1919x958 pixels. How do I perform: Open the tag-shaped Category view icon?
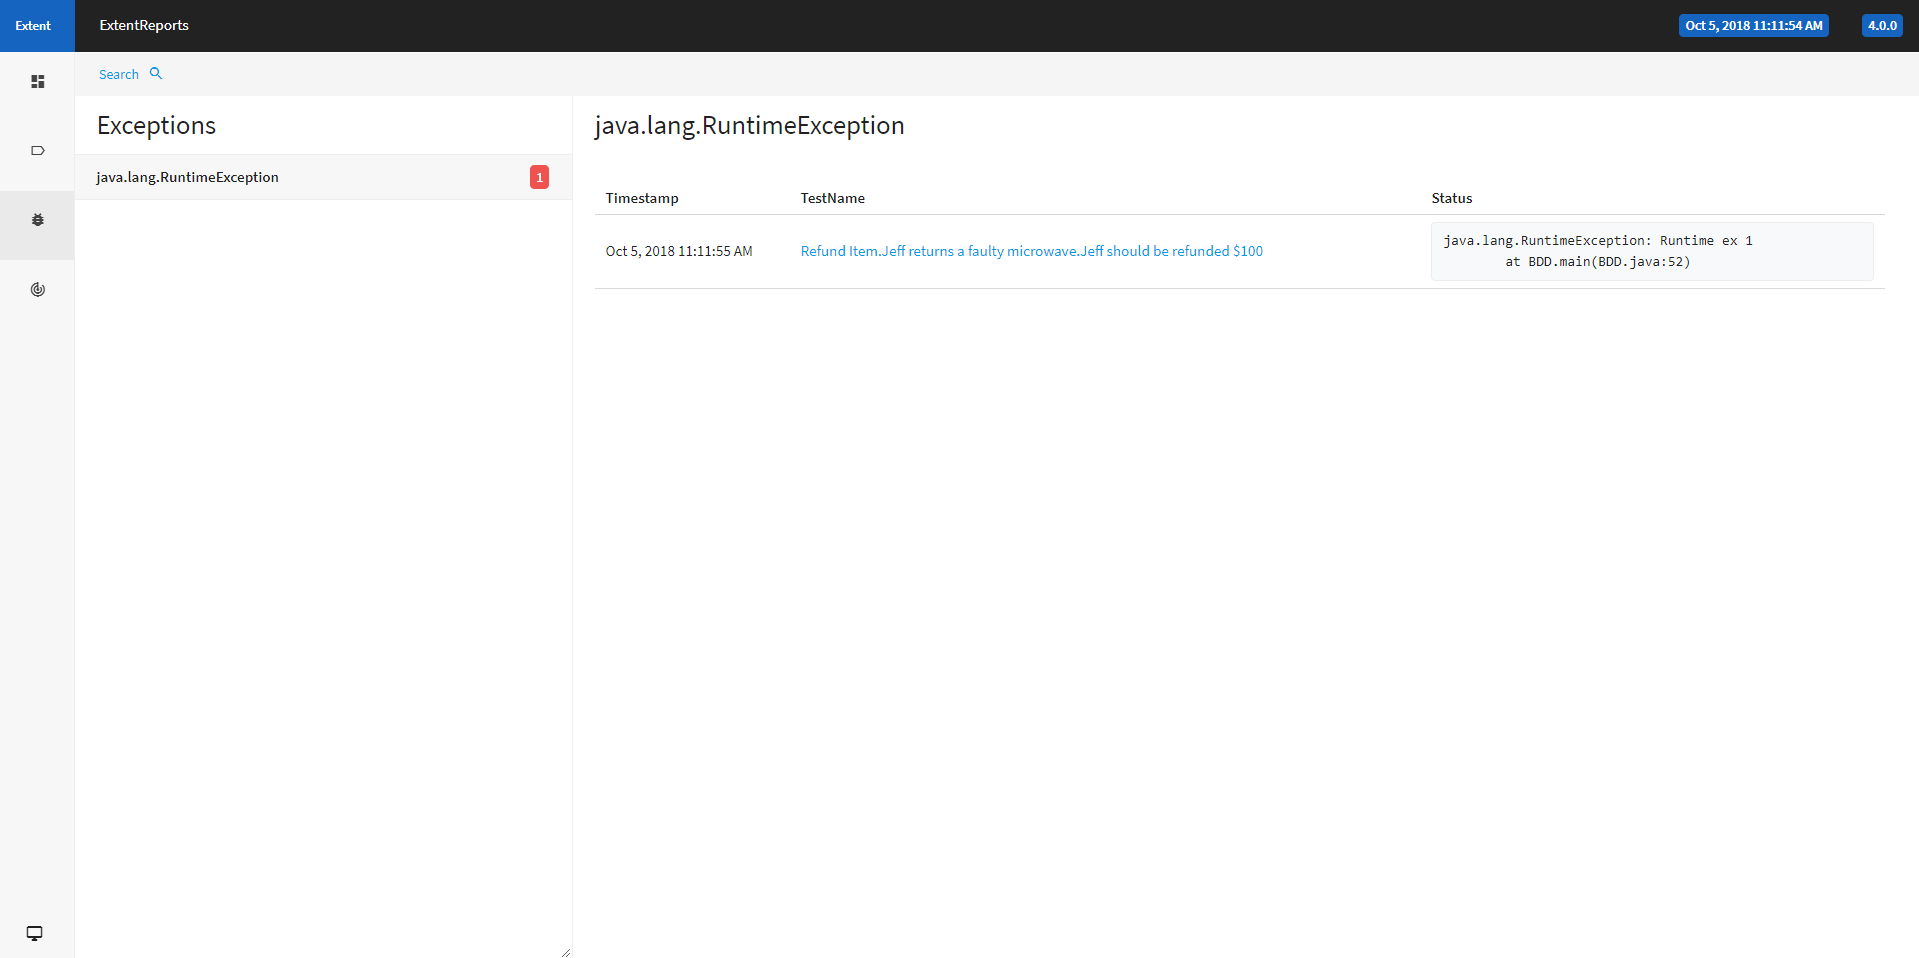pos(37,151)
